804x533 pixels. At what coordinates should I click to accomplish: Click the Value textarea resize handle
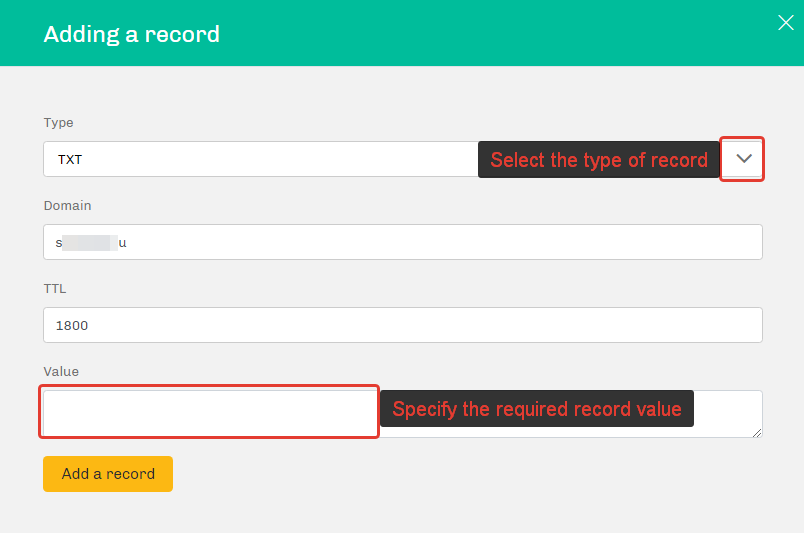[x=757, y=432]
